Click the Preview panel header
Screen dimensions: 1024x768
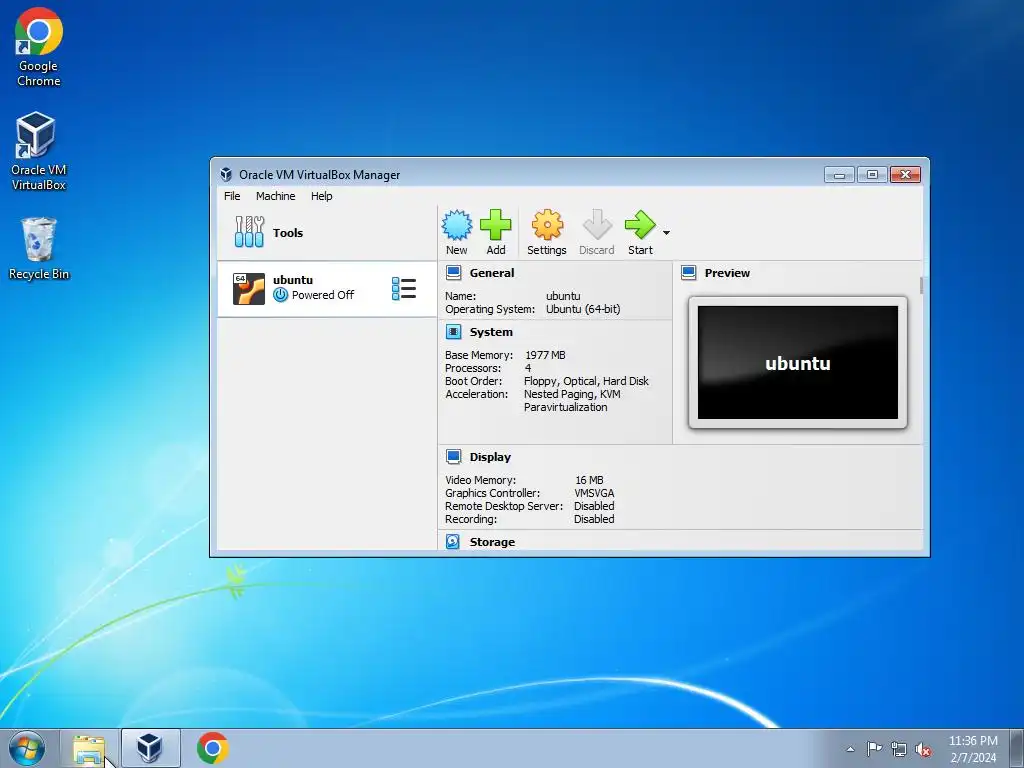(x=727, y=273)
